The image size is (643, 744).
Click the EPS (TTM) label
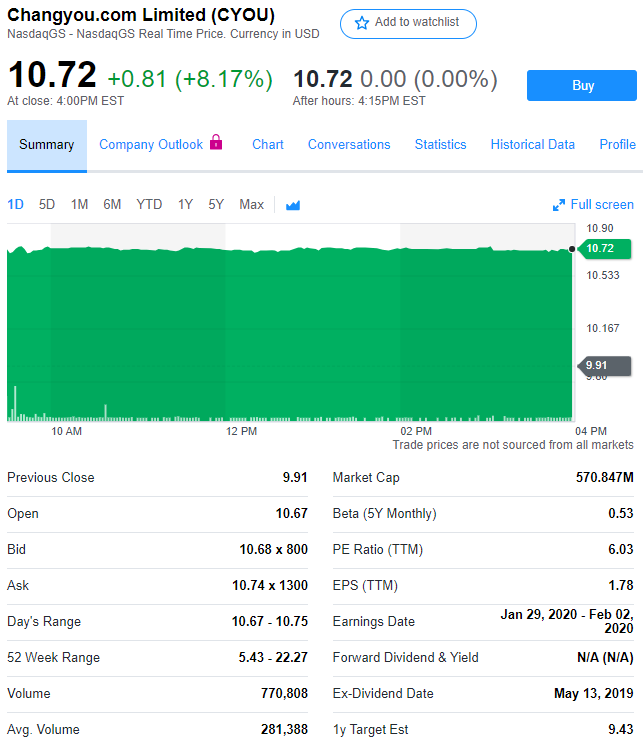click(365, 586)
